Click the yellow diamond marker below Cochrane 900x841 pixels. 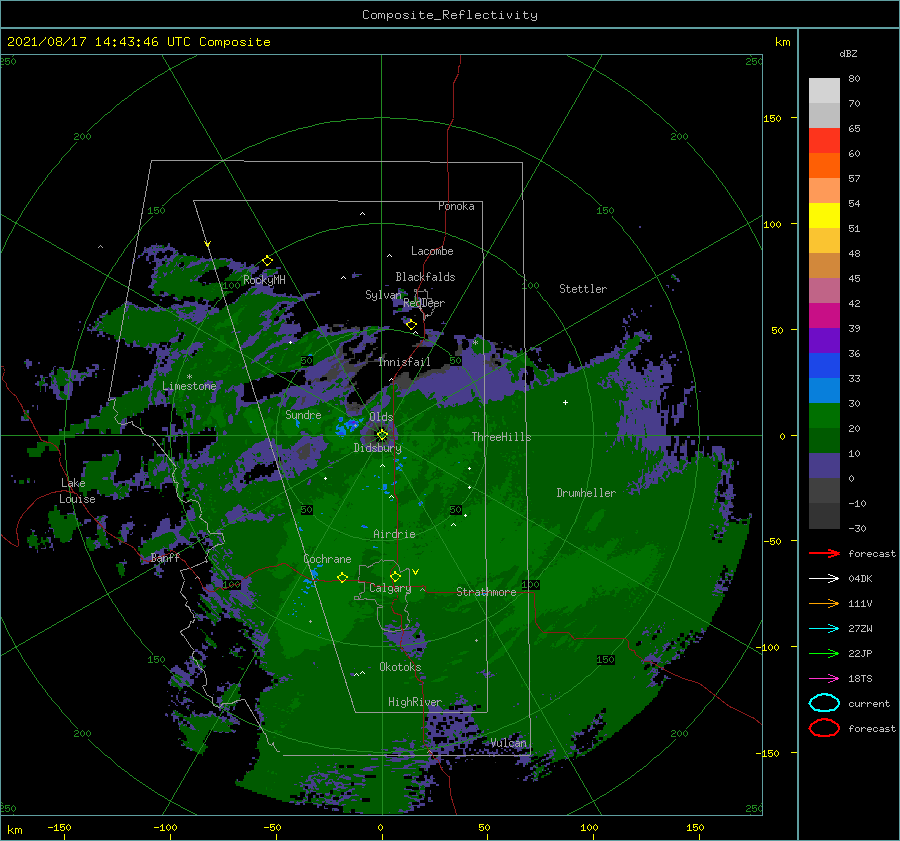click(342, 578)
